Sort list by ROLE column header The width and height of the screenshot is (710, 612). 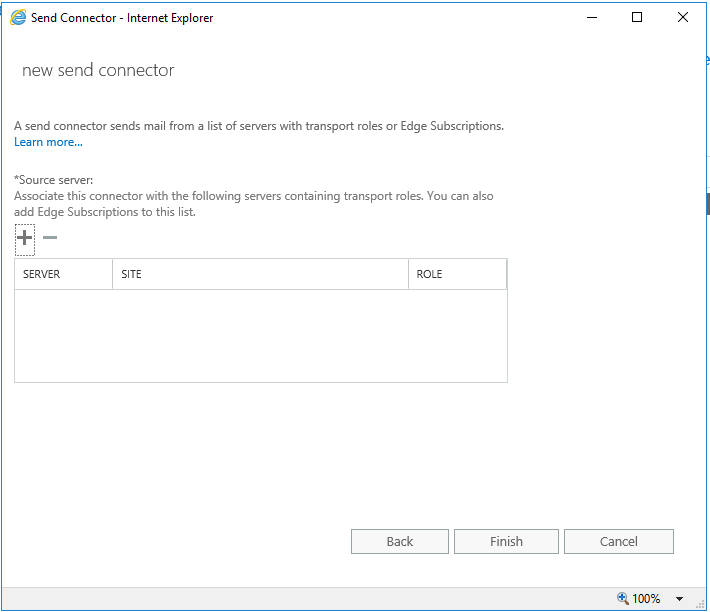[457, 274]
